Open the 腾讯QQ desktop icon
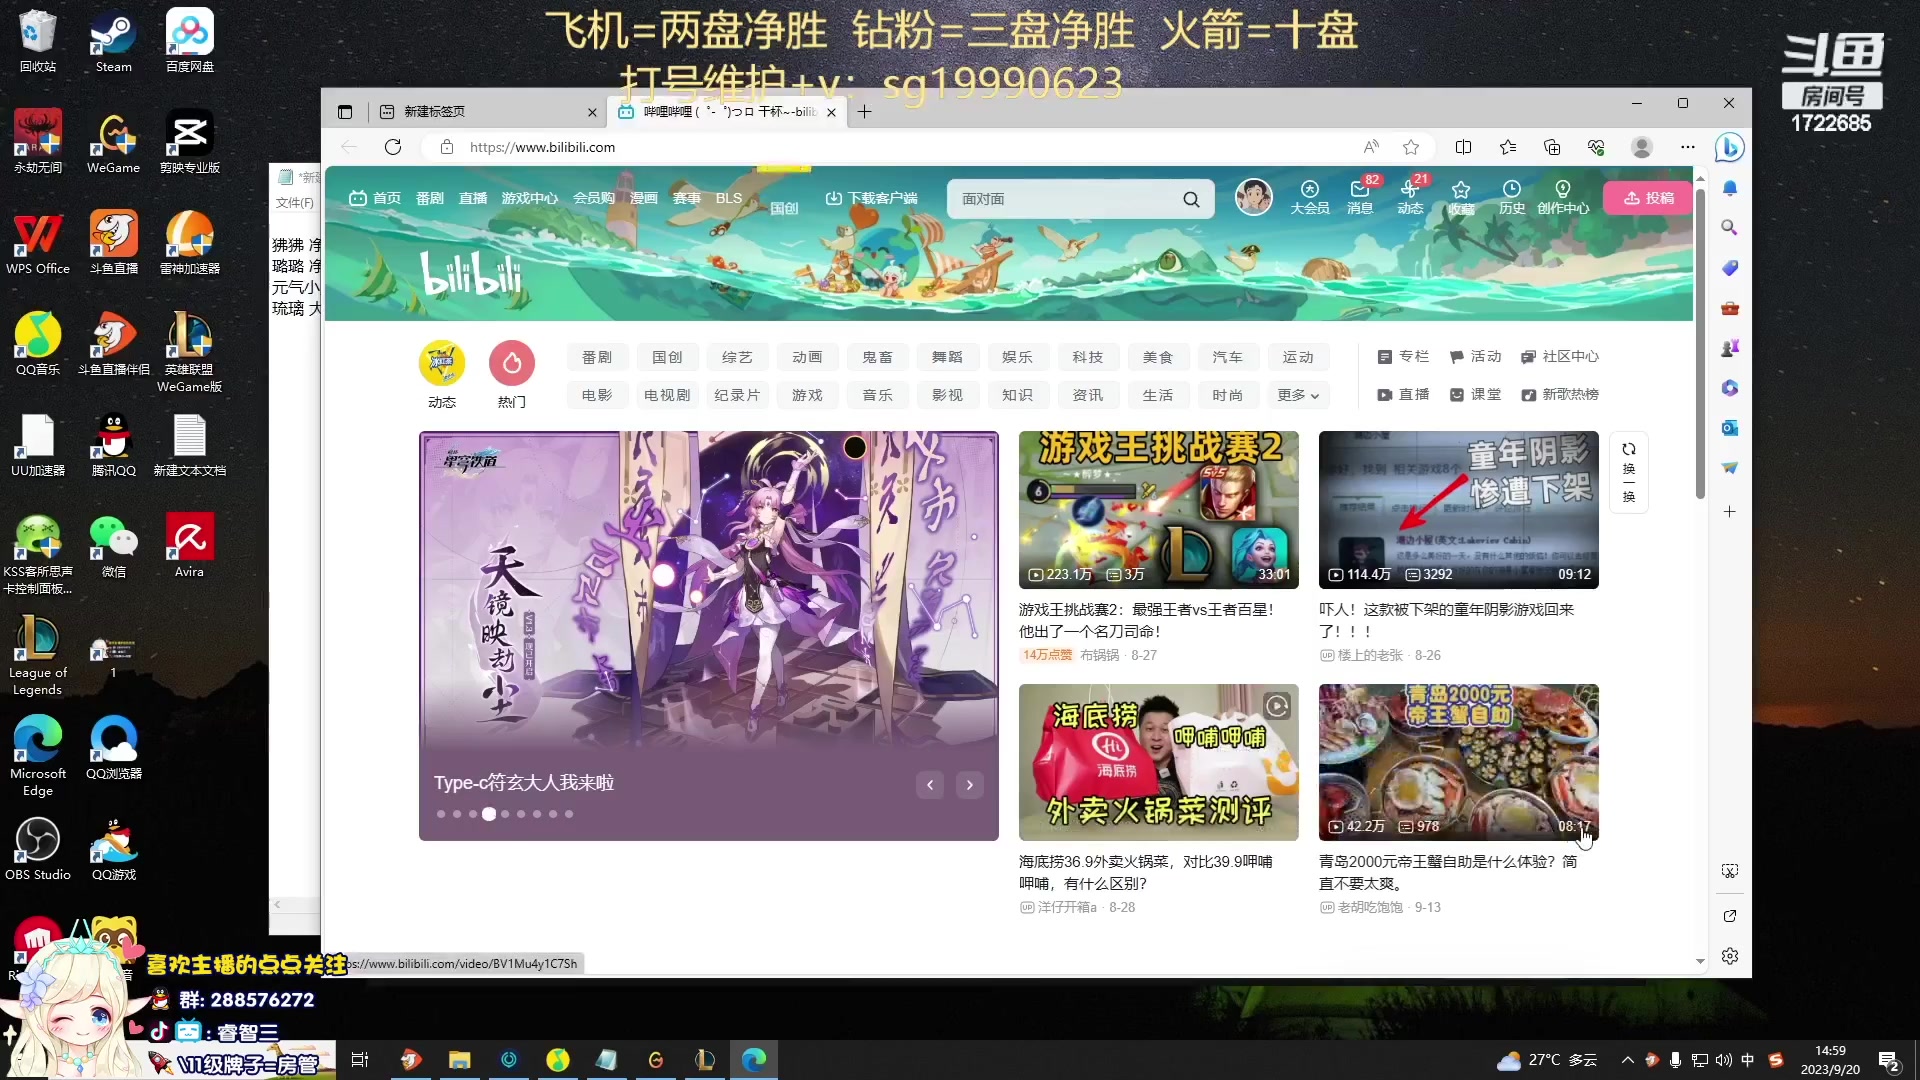 click(x=113, y=445)
